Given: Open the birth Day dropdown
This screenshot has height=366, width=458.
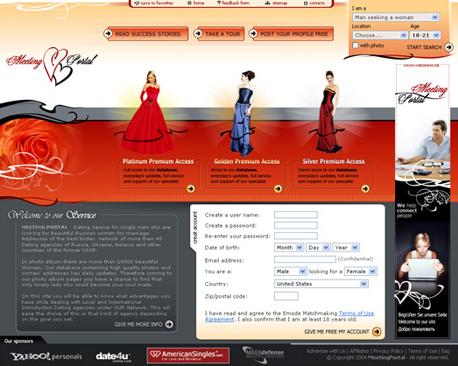Looking at the screenshot, I should click(x=318, y=247).
